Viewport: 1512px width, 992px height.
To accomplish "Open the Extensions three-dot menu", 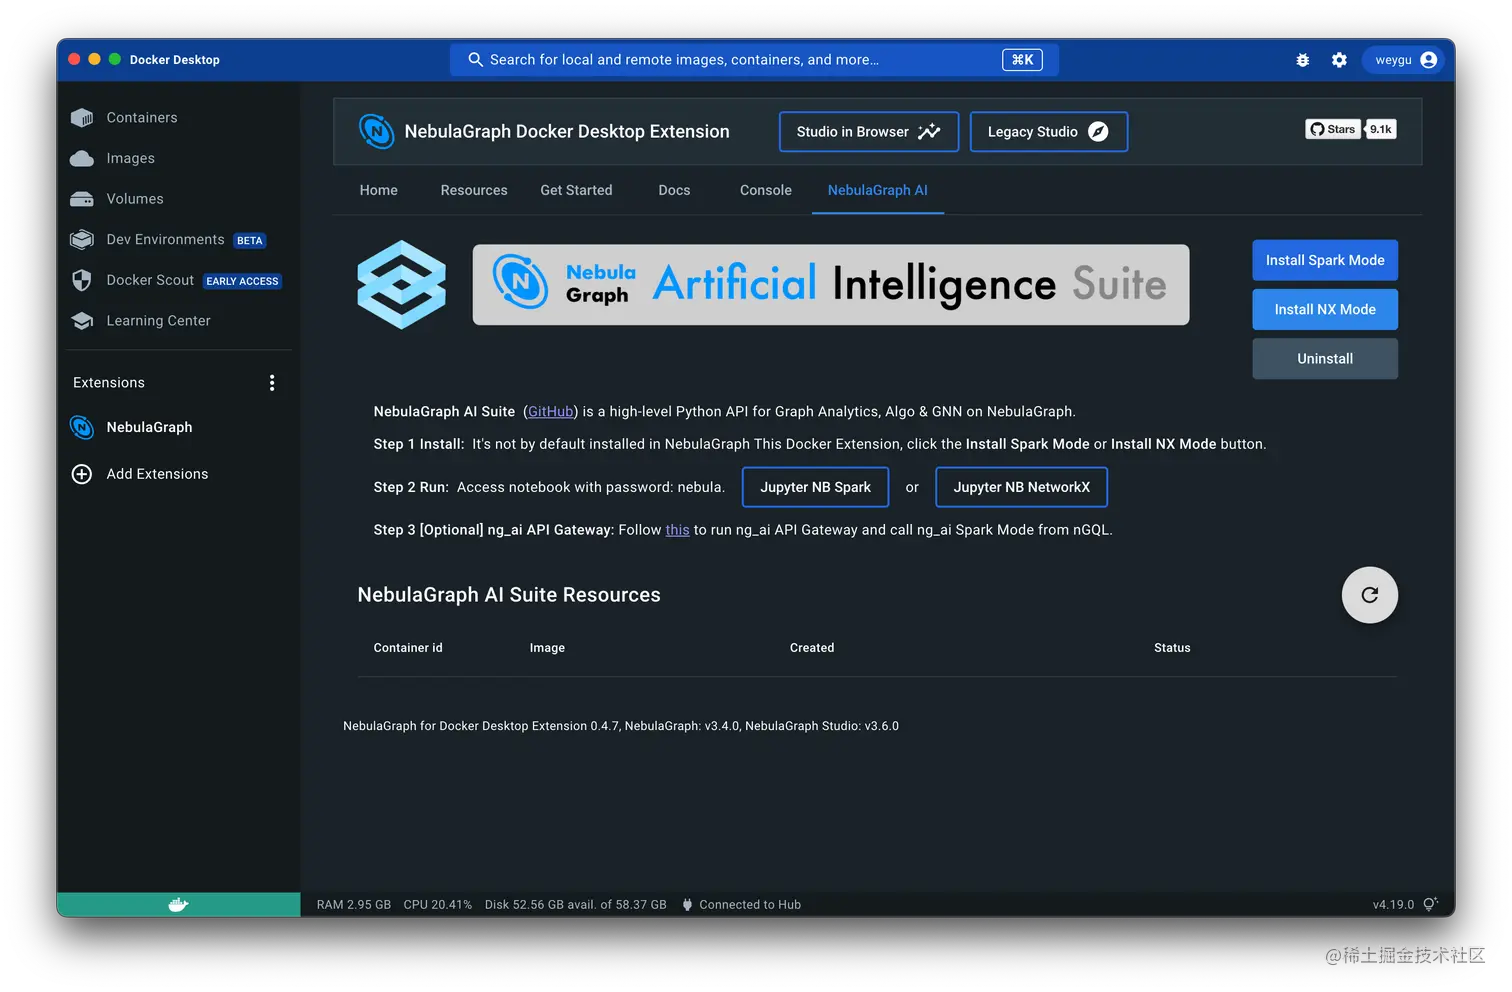I will coord(272,383).
